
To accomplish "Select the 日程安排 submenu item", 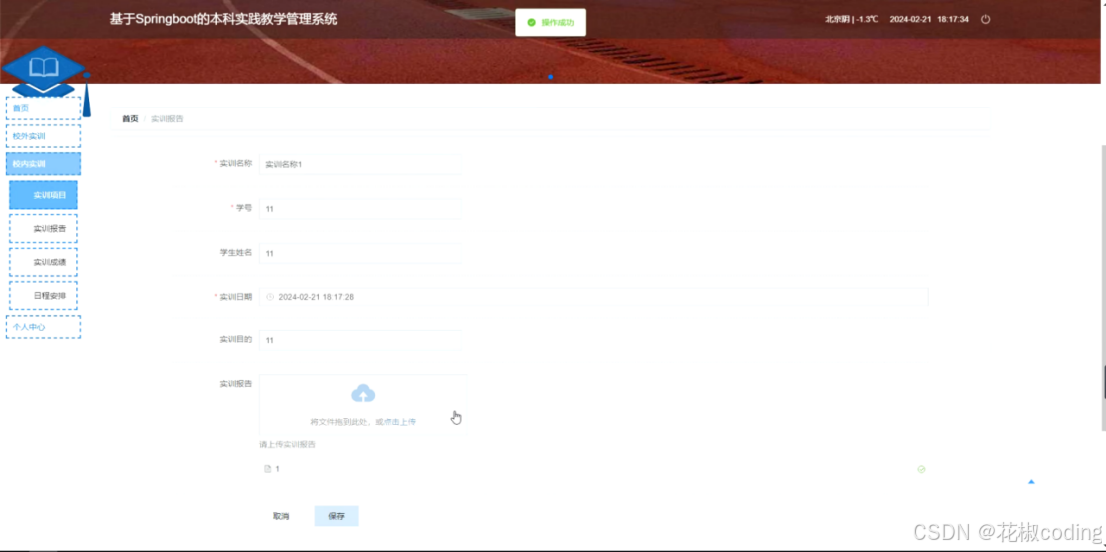I will point(44,295).
